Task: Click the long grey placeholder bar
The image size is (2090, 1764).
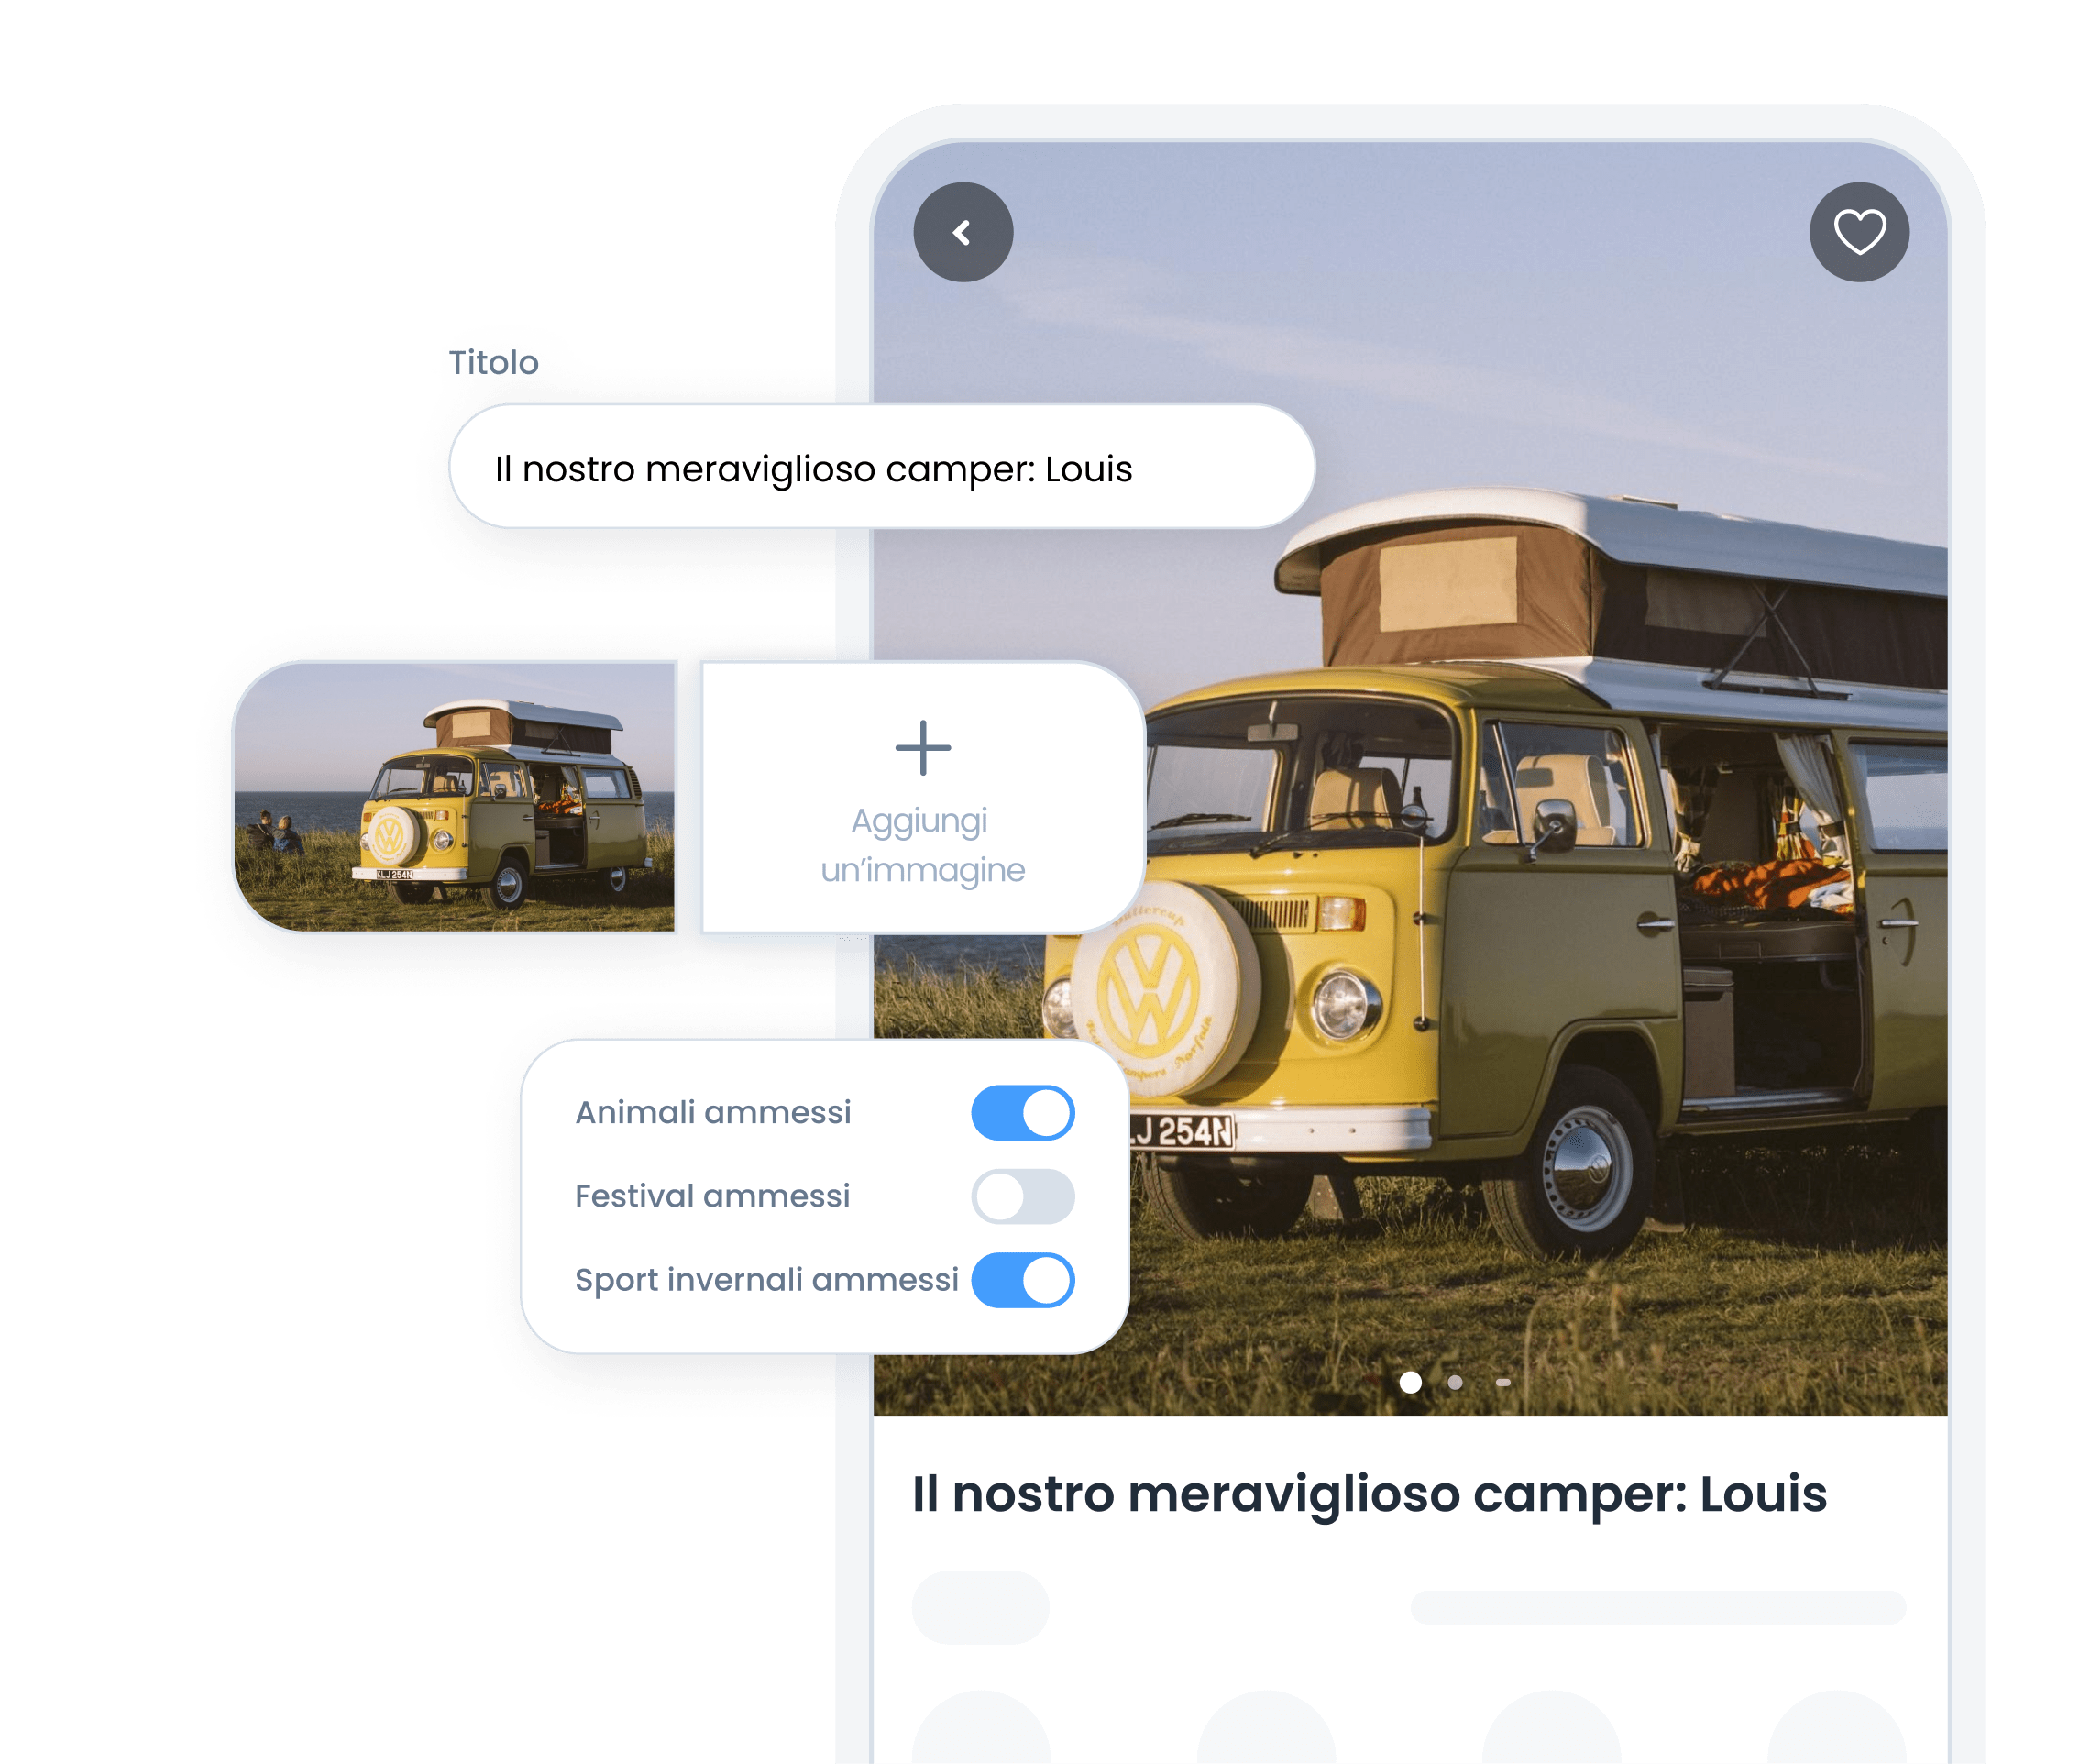Action: pyautogui.click(x=1657, y=1607)
